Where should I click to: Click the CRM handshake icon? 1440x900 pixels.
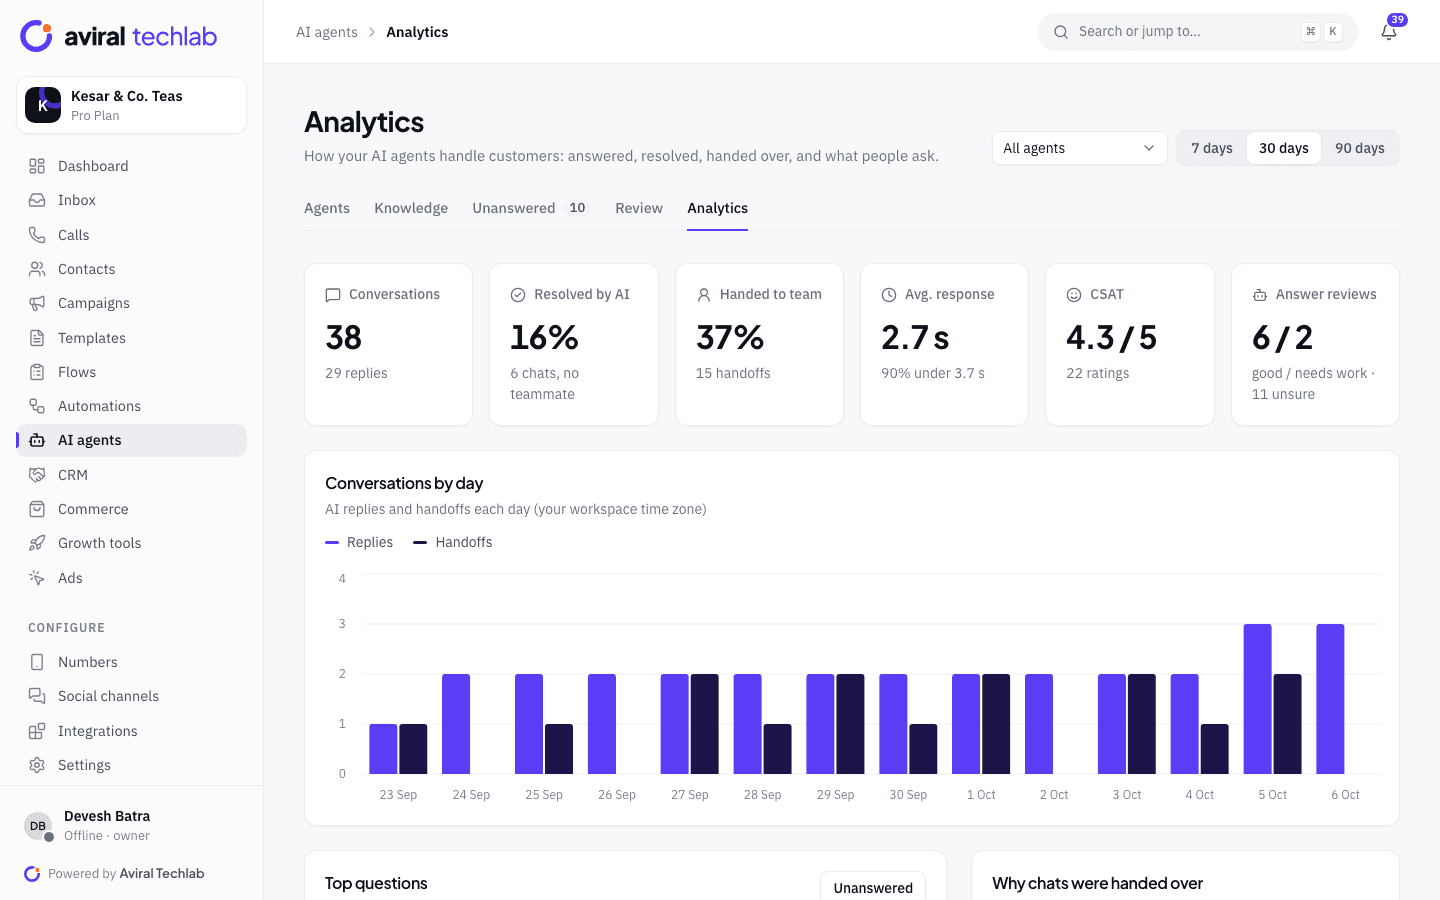coord(37,475)
